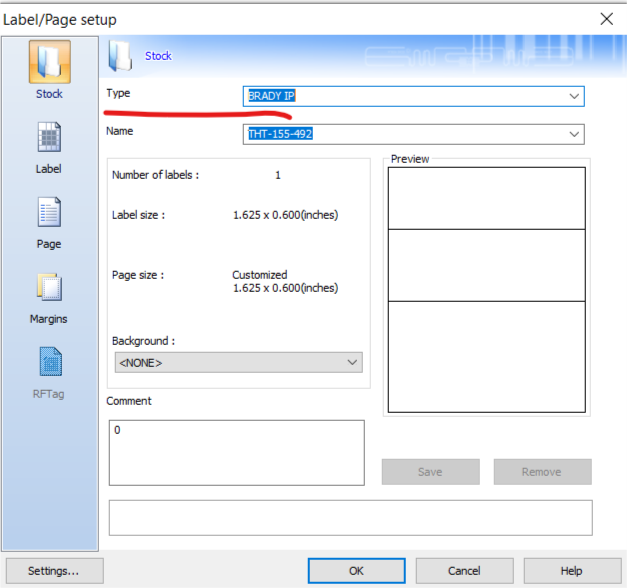The height and width of the screenshot is (588, 627).
Task: Click the Margins text label in sidebar
Action: coord(48,319)
